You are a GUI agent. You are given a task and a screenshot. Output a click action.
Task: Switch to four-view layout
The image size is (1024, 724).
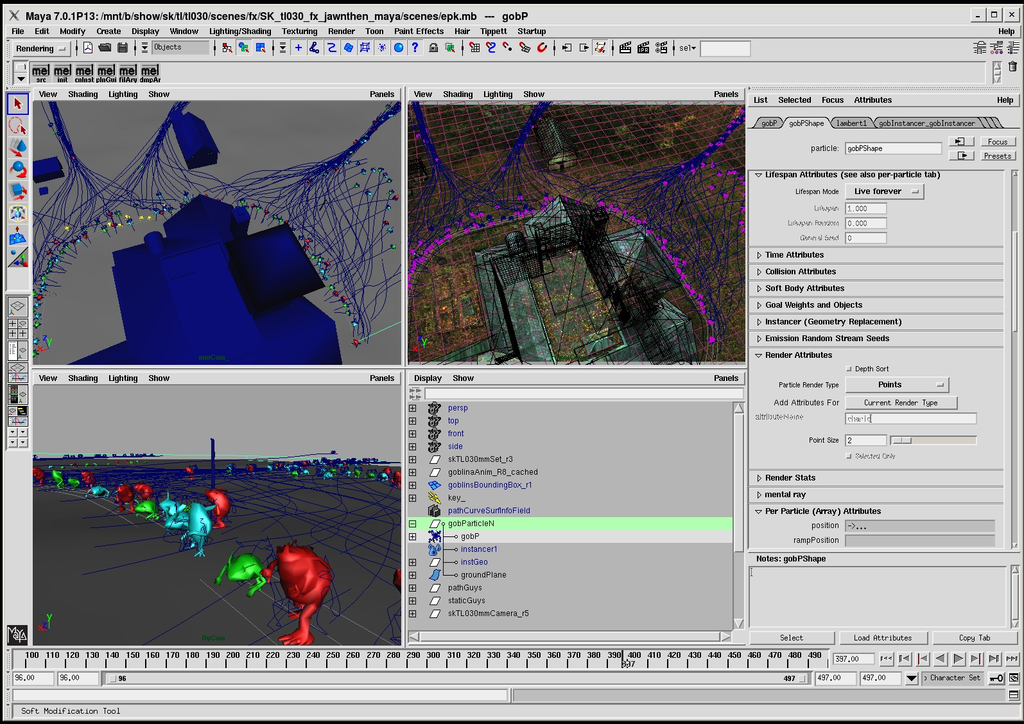(x=18, y=328)
